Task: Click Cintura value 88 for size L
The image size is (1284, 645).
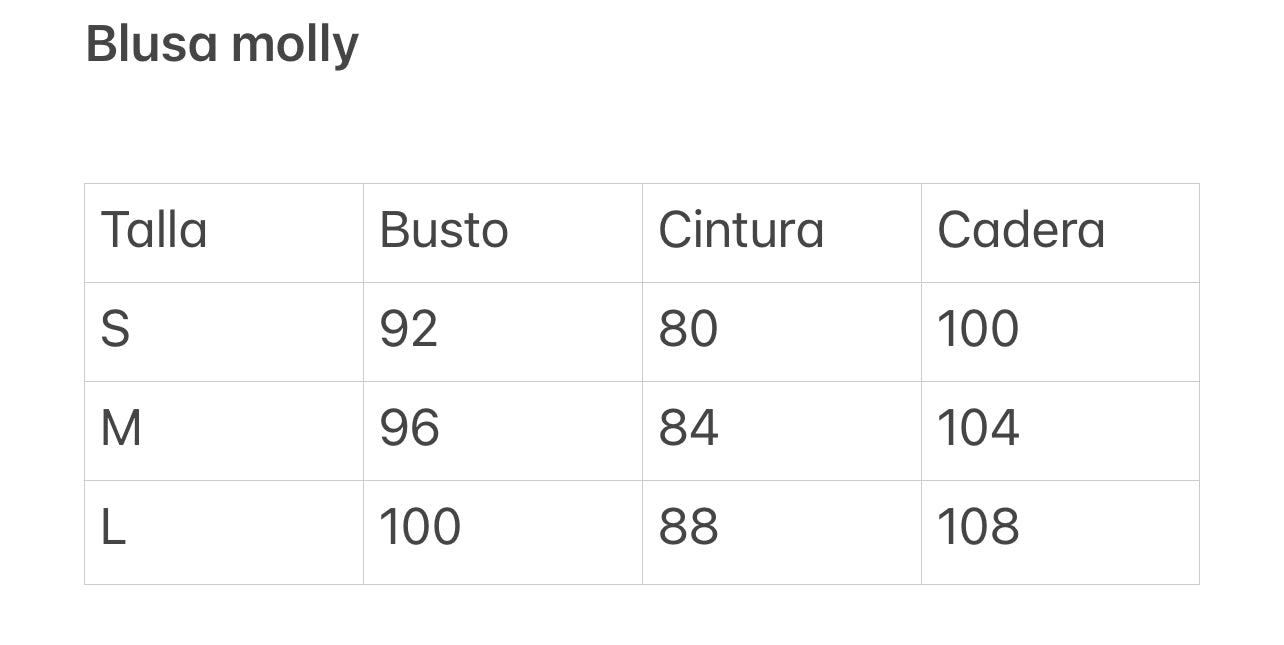Action: [x=688, y=528]
